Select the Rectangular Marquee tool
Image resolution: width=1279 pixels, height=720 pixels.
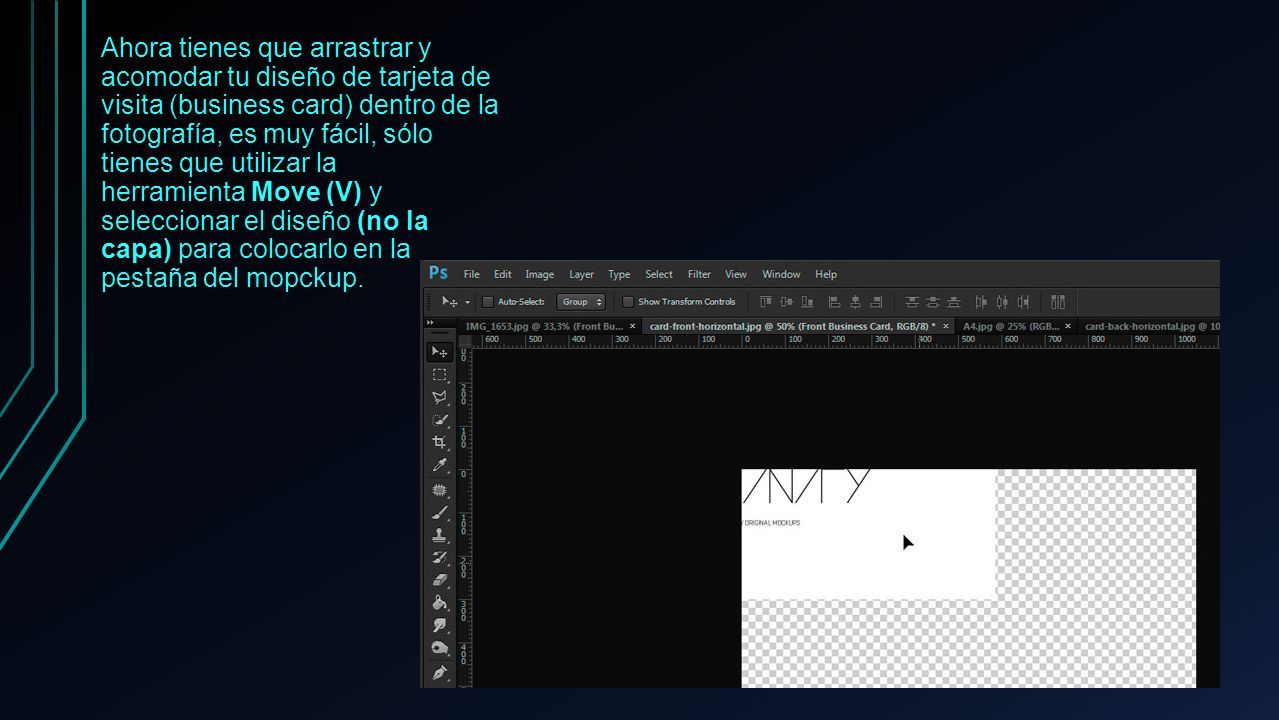[x=439, y=375]
